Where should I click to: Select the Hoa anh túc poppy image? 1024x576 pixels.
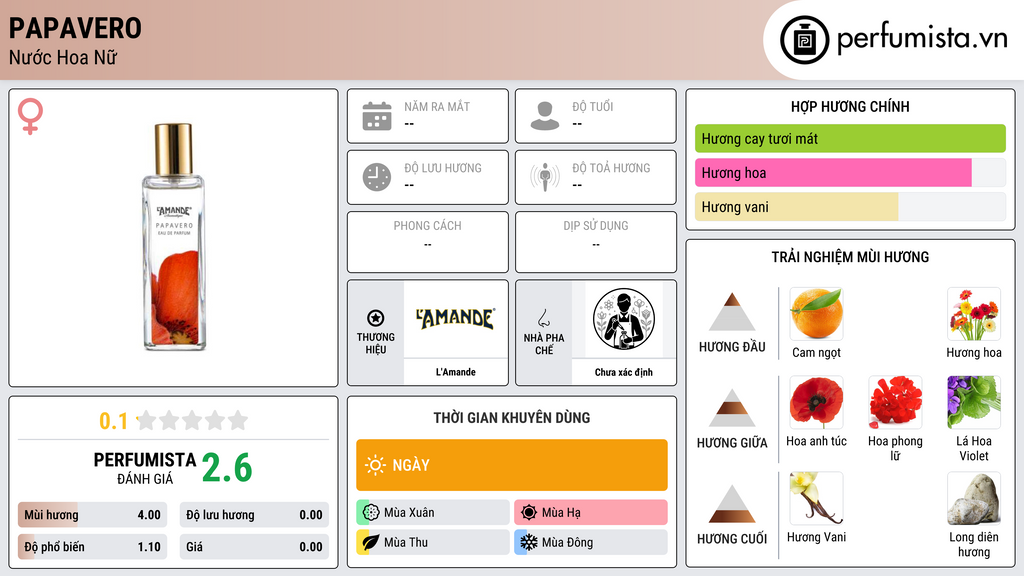[x=816, y=402]
